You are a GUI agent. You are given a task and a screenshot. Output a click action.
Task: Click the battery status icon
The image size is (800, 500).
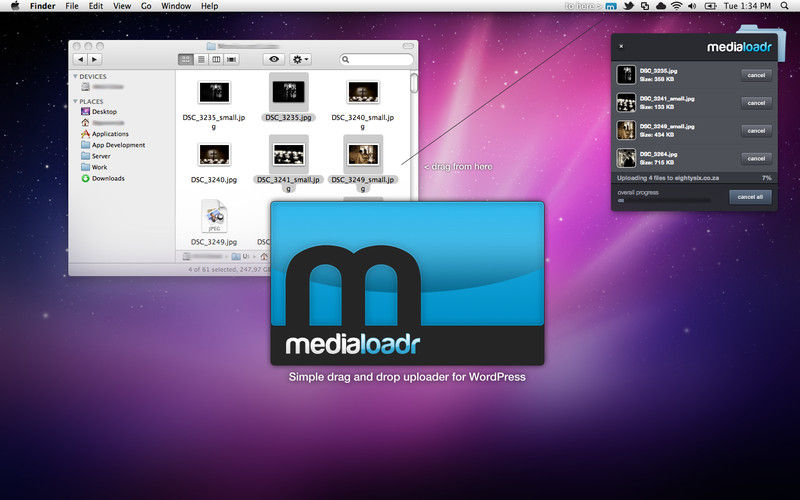(710, 6)
